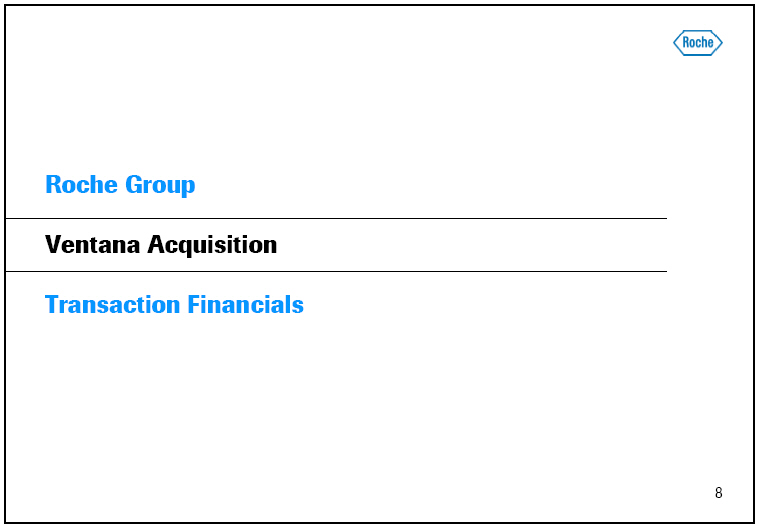This screenshot has height=527, width=759.
Task: Click the divider line below Ventana Acquisition
Action: [x=336, y=271]
